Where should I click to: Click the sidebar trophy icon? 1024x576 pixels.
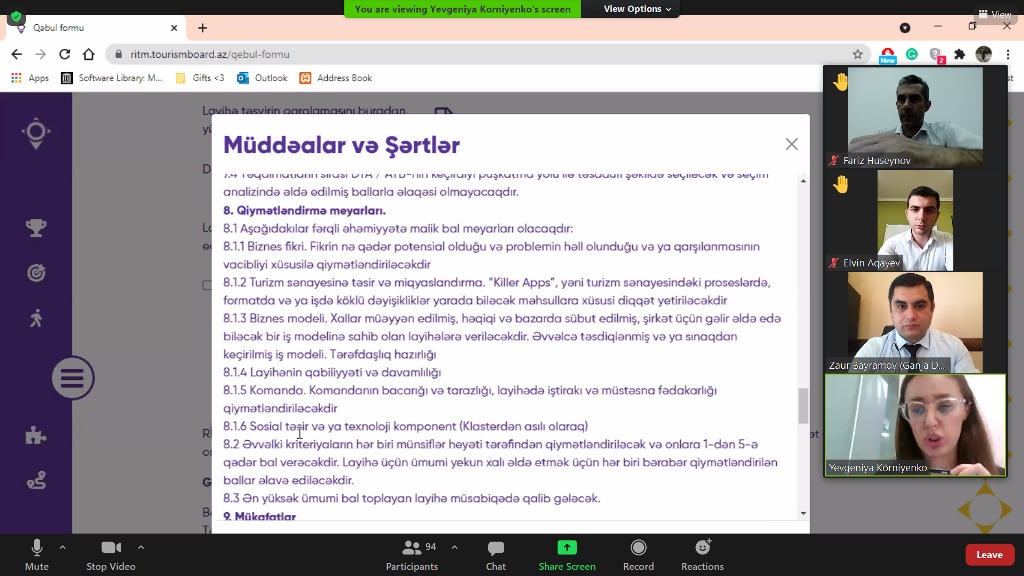[36, 228]
